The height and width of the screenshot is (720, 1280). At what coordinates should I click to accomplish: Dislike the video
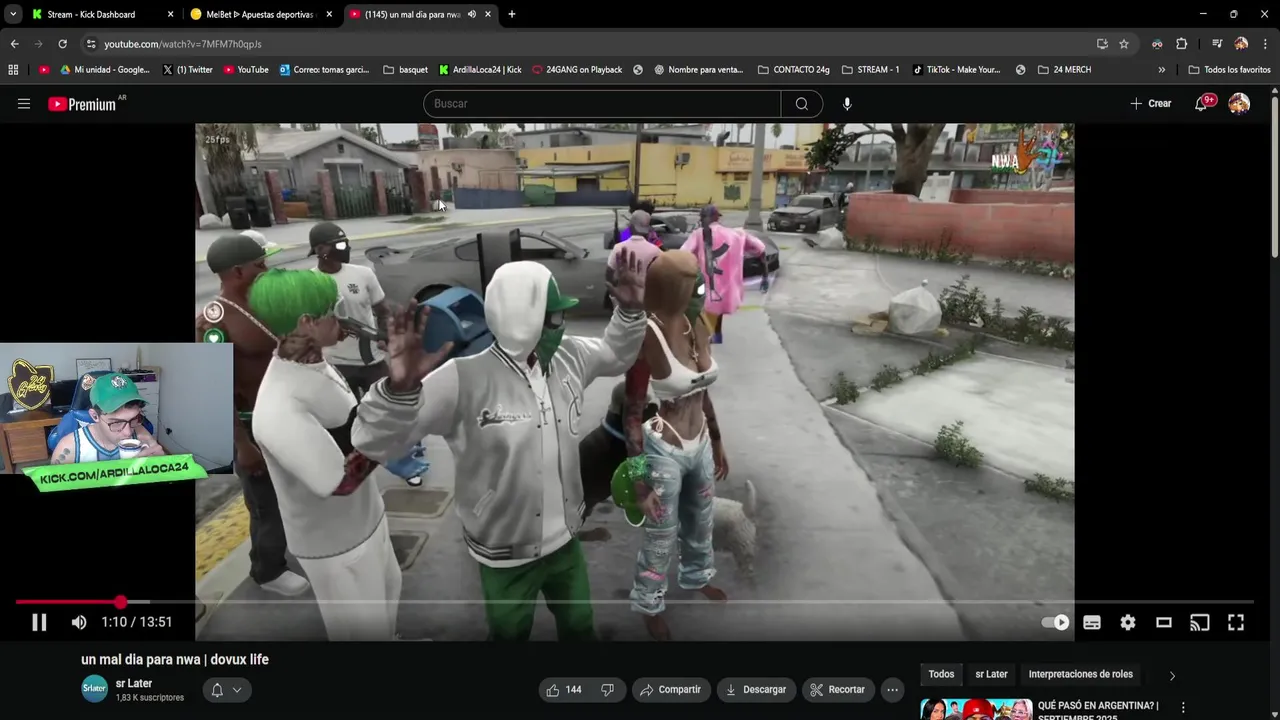607,690
